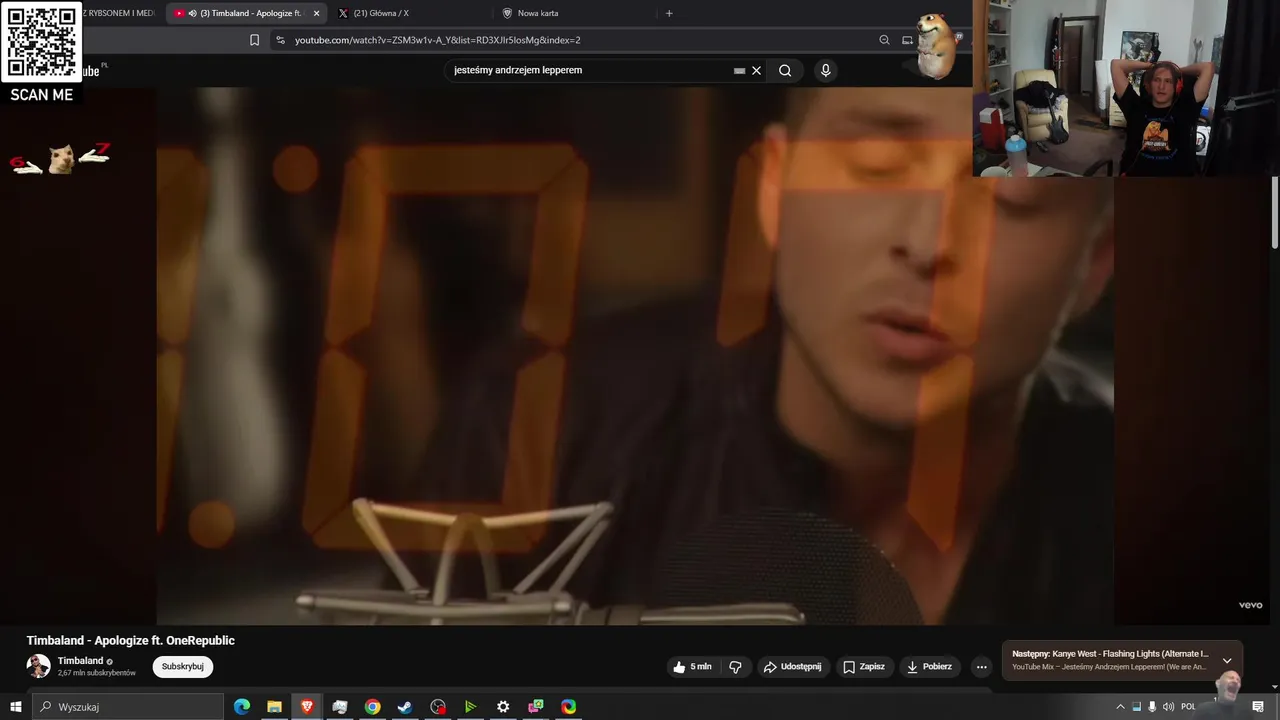Select the youtube.com URL in address bar
The height and width of the screenshot is (720, 1280).
coord(437,40)
